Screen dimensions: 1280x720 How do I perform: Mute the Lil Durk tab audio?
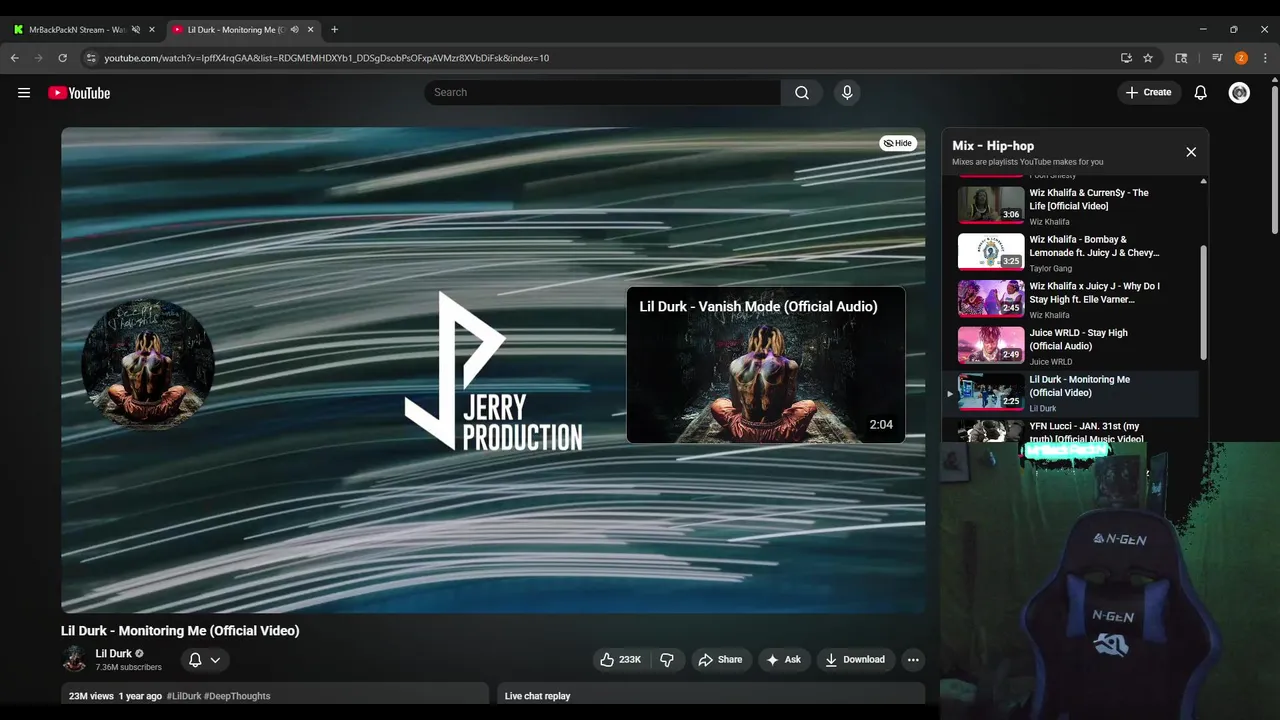(294, 30)
